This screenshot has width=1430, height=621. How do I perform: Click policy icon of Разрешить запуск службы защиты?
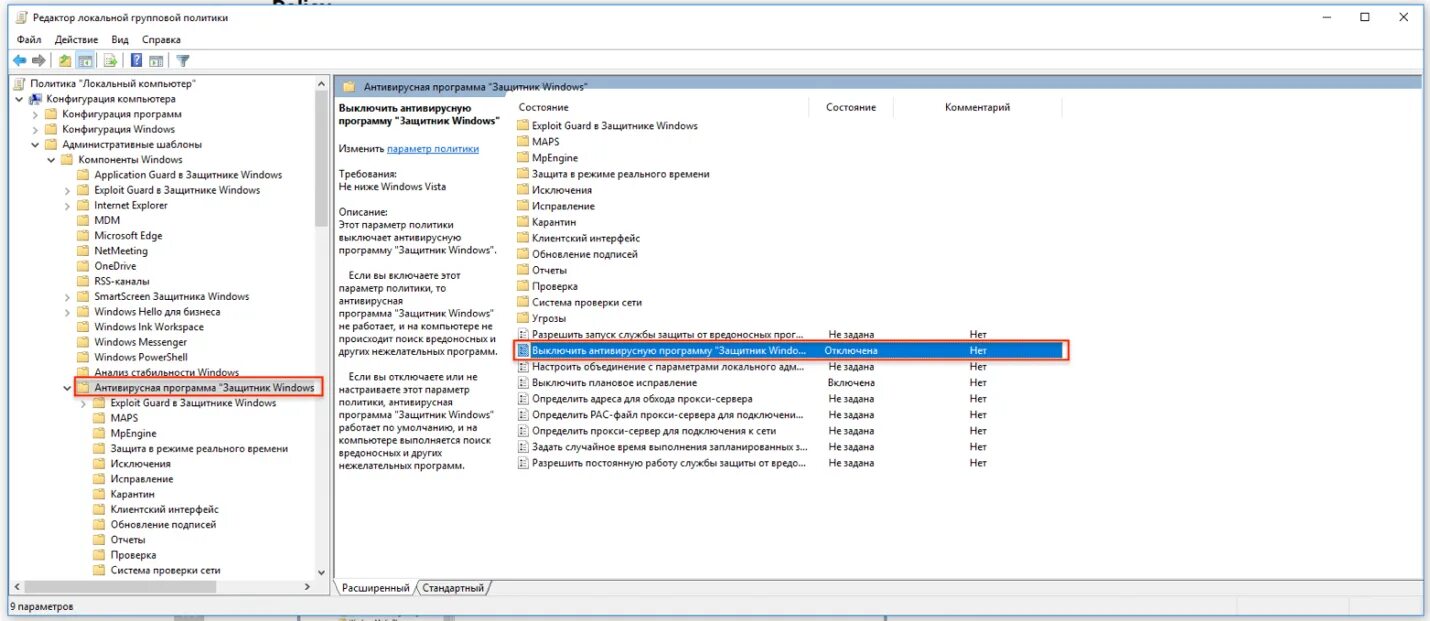523,335
